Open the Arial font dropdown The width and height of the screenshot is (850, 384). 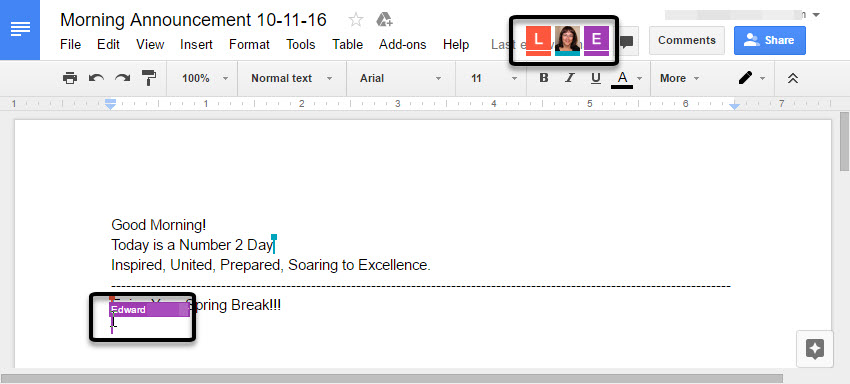pyautogui.click(x=401, y=79)
